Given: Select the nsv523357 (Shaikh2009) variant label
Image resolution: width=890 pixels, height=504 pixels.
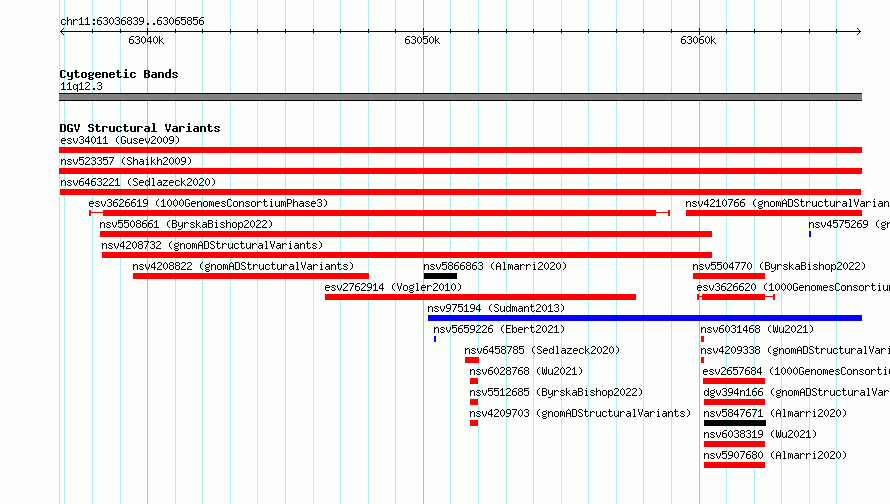Looking at the screenshot, I should pyautogui.click(x=126, y=161).
